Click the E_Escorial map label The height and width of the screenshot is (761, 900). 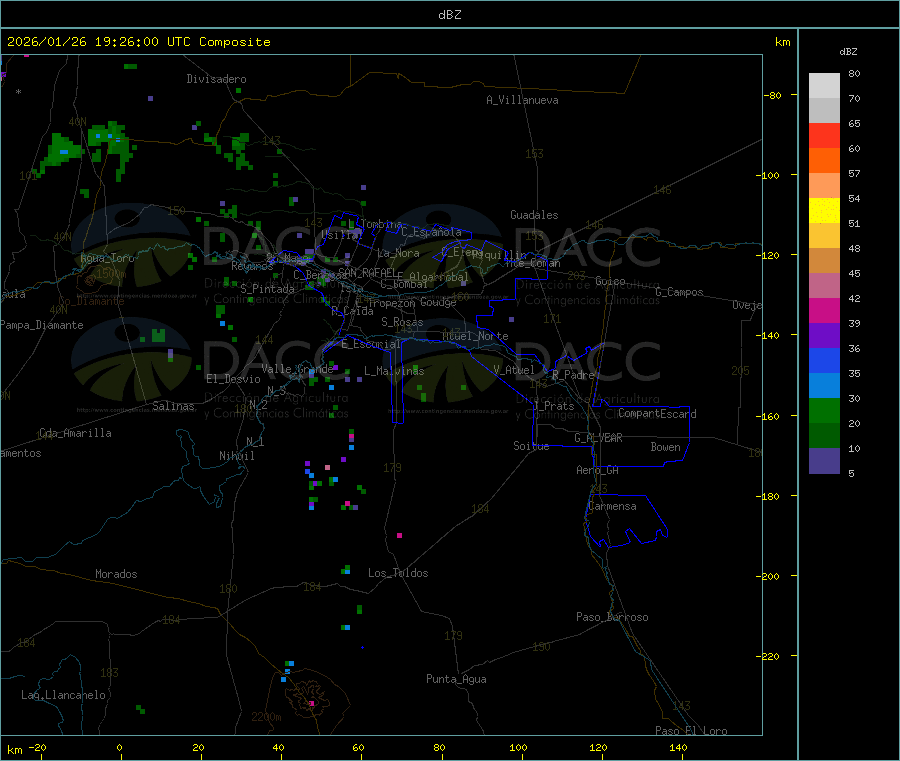point(371,344)
